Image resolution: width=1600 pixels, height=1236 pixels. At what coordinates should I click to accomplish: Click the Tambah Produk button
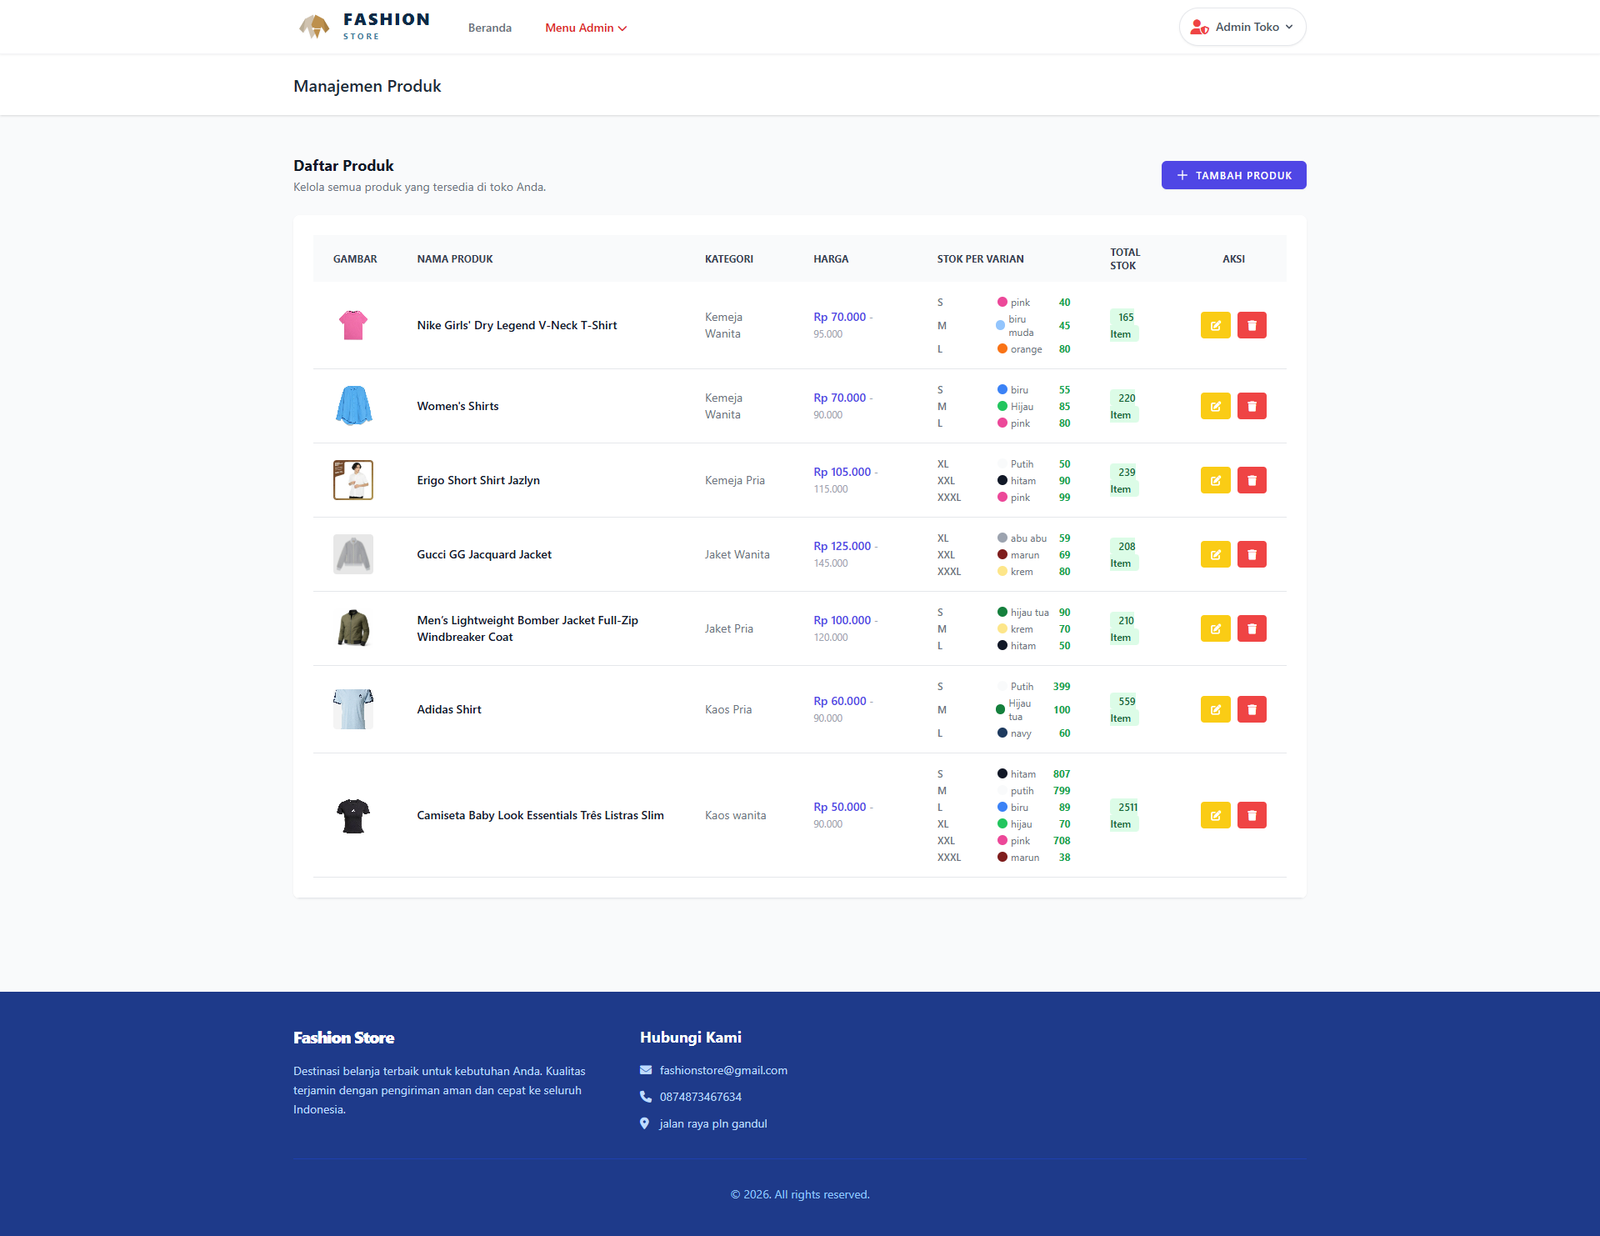[1234, 175]
